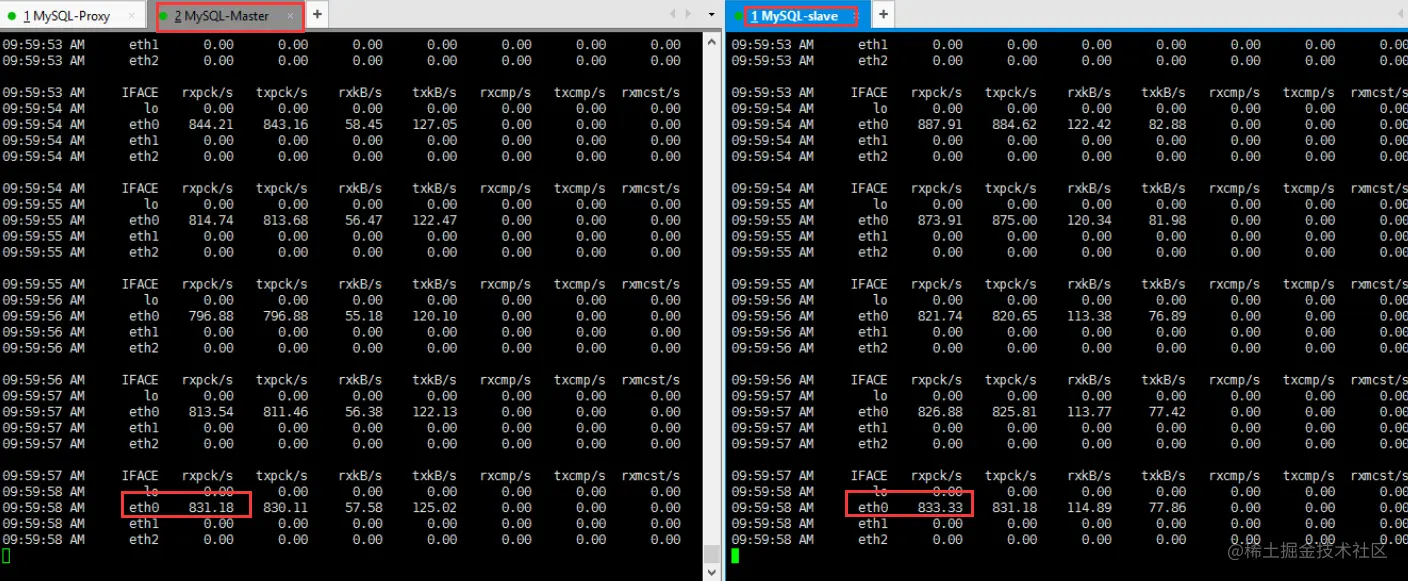Click the green cursor in MySQL-slave terminal
Viewport: 1408px width, 581px height.
tap(735, 555)
